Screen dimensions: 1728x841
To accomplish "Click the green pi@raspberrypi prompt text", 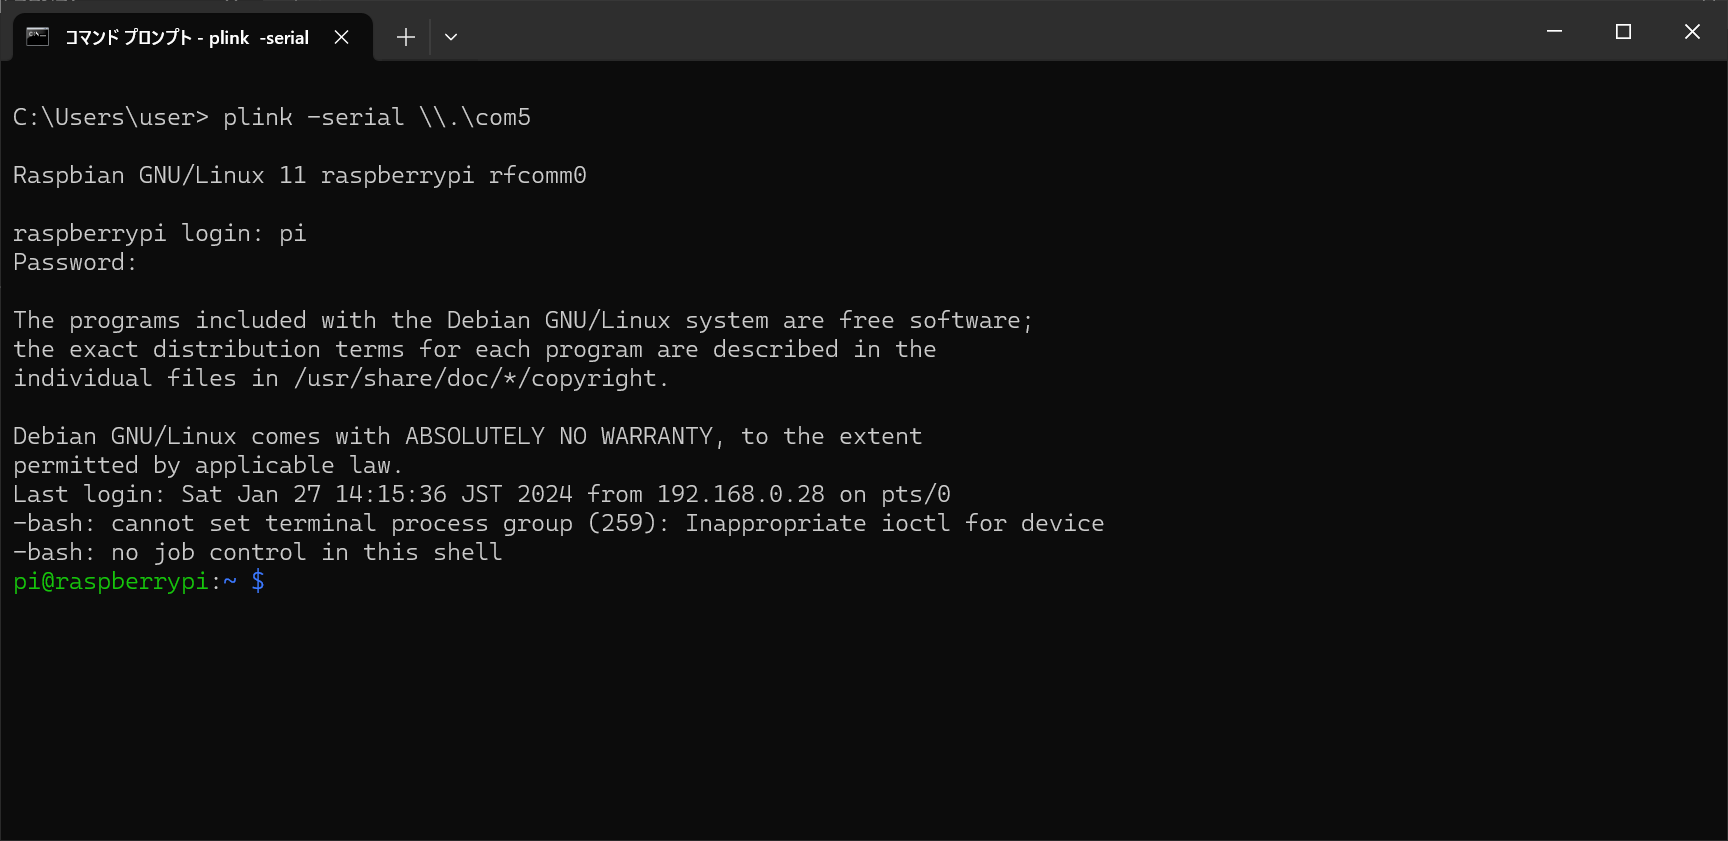I will pos(110,581).
